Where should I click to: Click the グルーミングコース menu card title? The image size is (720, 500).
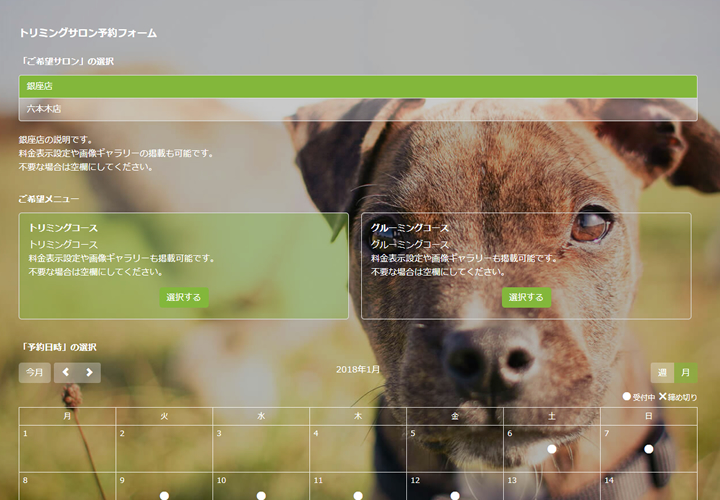coord(410,228)
